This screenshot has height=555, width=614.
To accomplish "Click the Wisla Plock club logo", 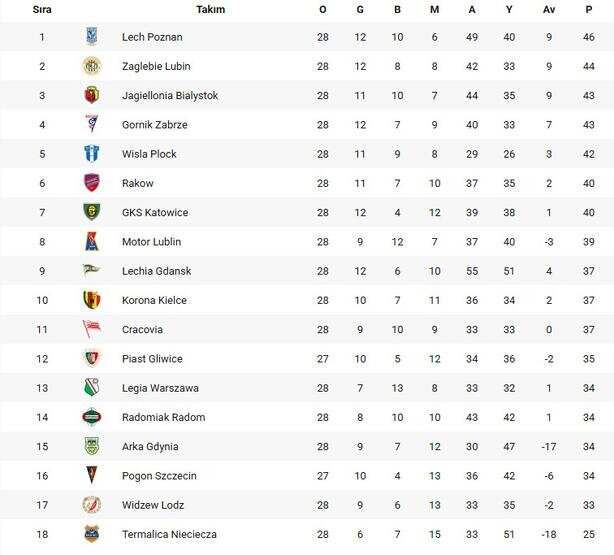I will (92, 154).
